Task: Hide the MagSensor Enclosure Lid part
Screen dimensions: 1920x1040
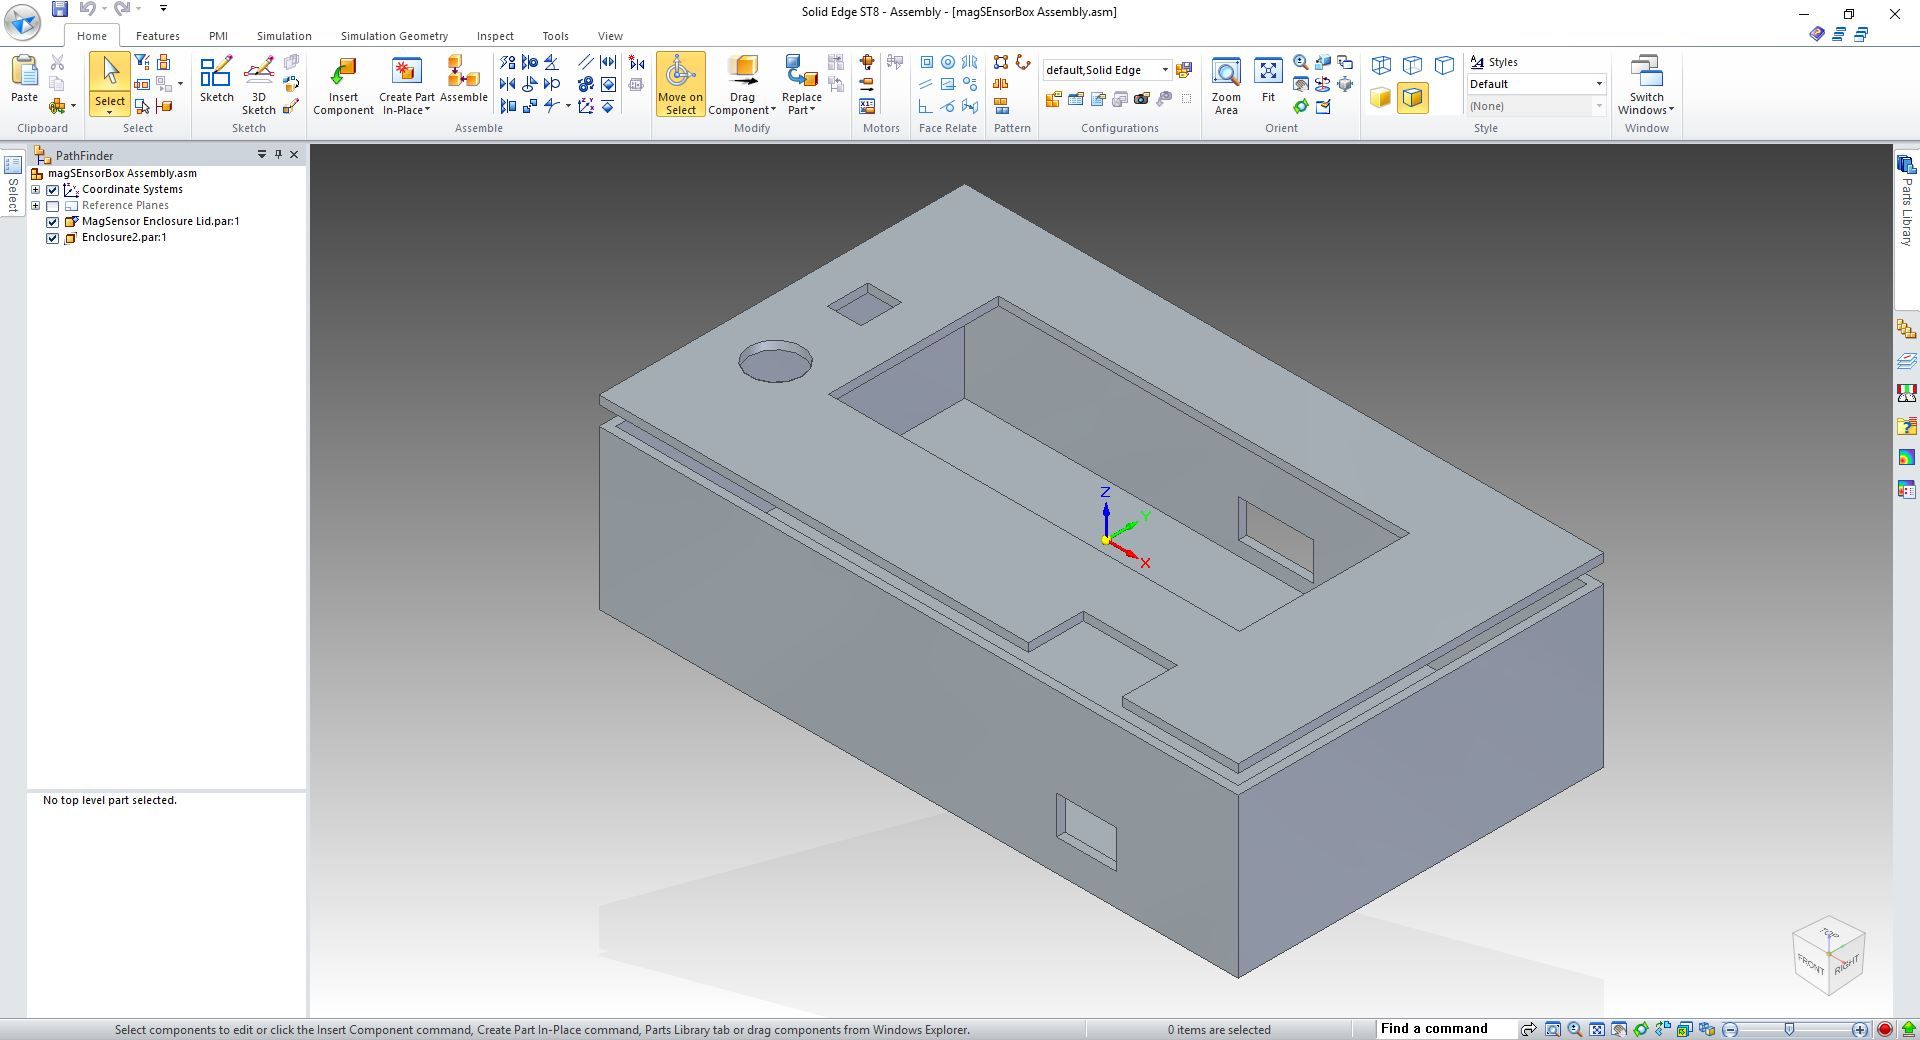Action: (53, 222)
